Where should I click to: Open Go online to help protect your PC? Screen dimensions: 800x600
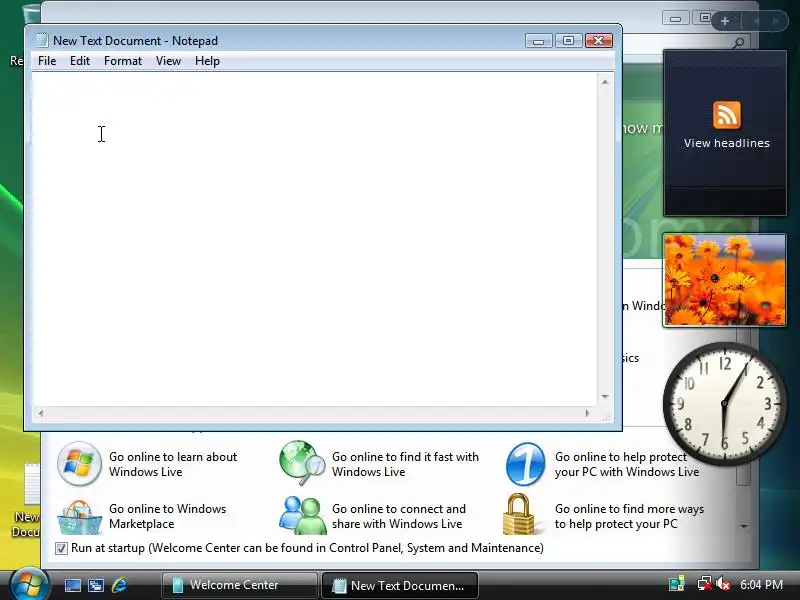627,464
